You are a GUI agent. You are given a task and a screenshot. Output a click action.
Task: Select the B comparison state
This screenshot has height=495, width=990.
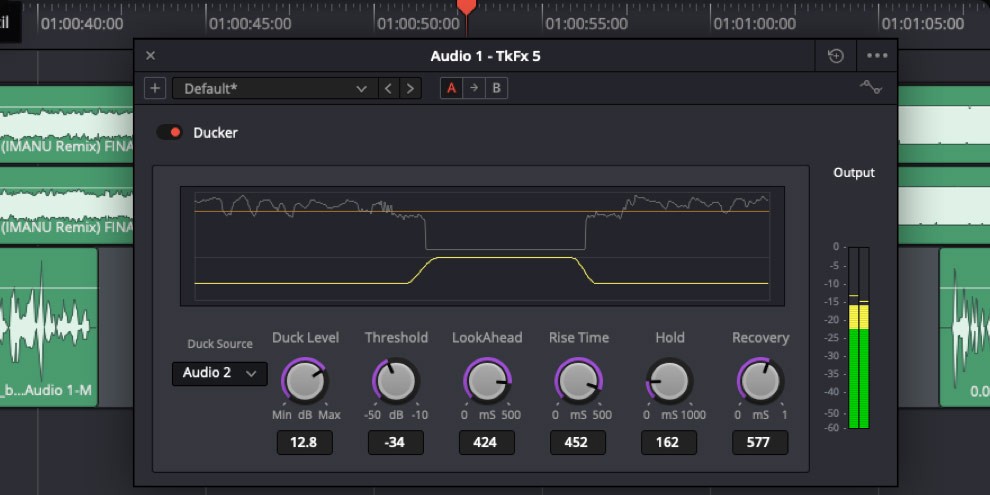pyautogui.click(x=496, y=88)
